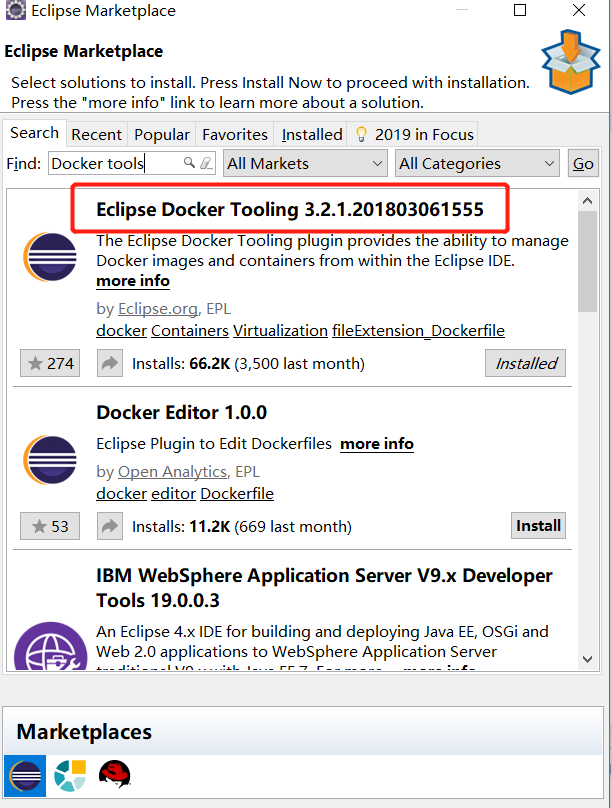The height and width of the screenshot is (808, 612).
Task: Click the lightbulb icon on 2019 in Focus tab
Action: (x=362, y=134)
